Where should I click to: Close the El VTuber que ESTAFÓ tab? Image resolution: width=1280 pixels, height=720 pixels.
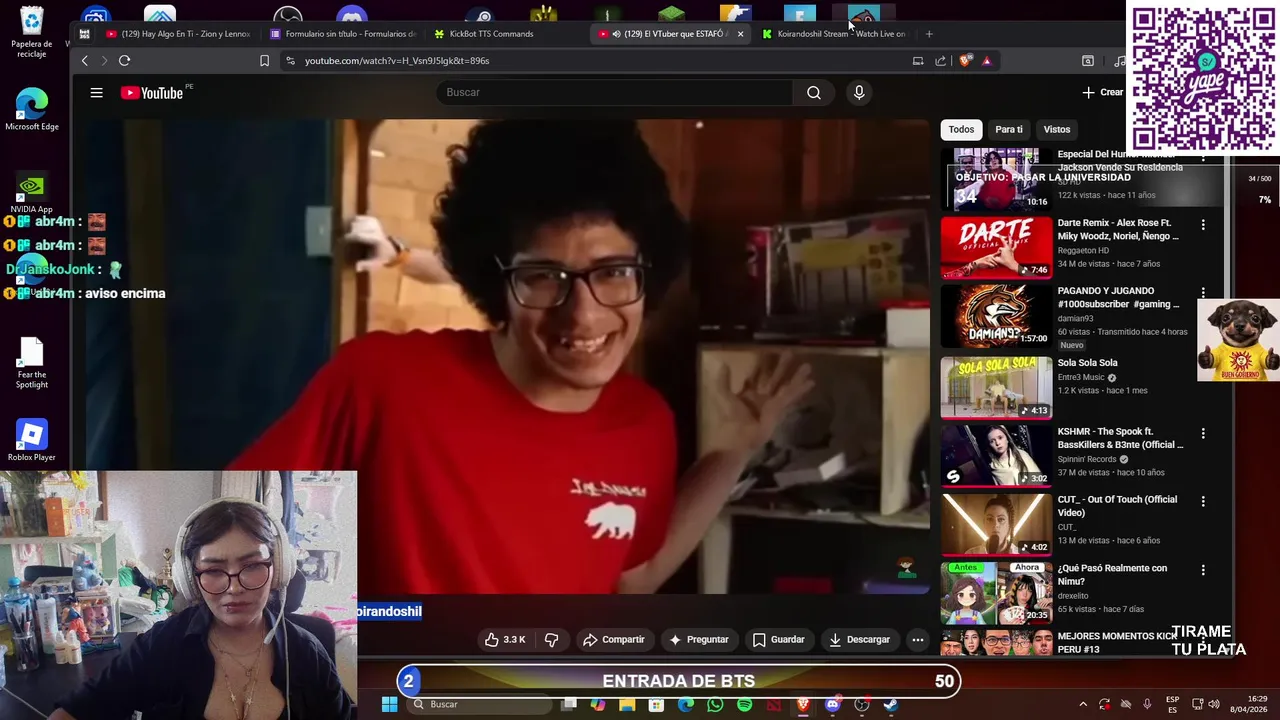coord(740,34)
